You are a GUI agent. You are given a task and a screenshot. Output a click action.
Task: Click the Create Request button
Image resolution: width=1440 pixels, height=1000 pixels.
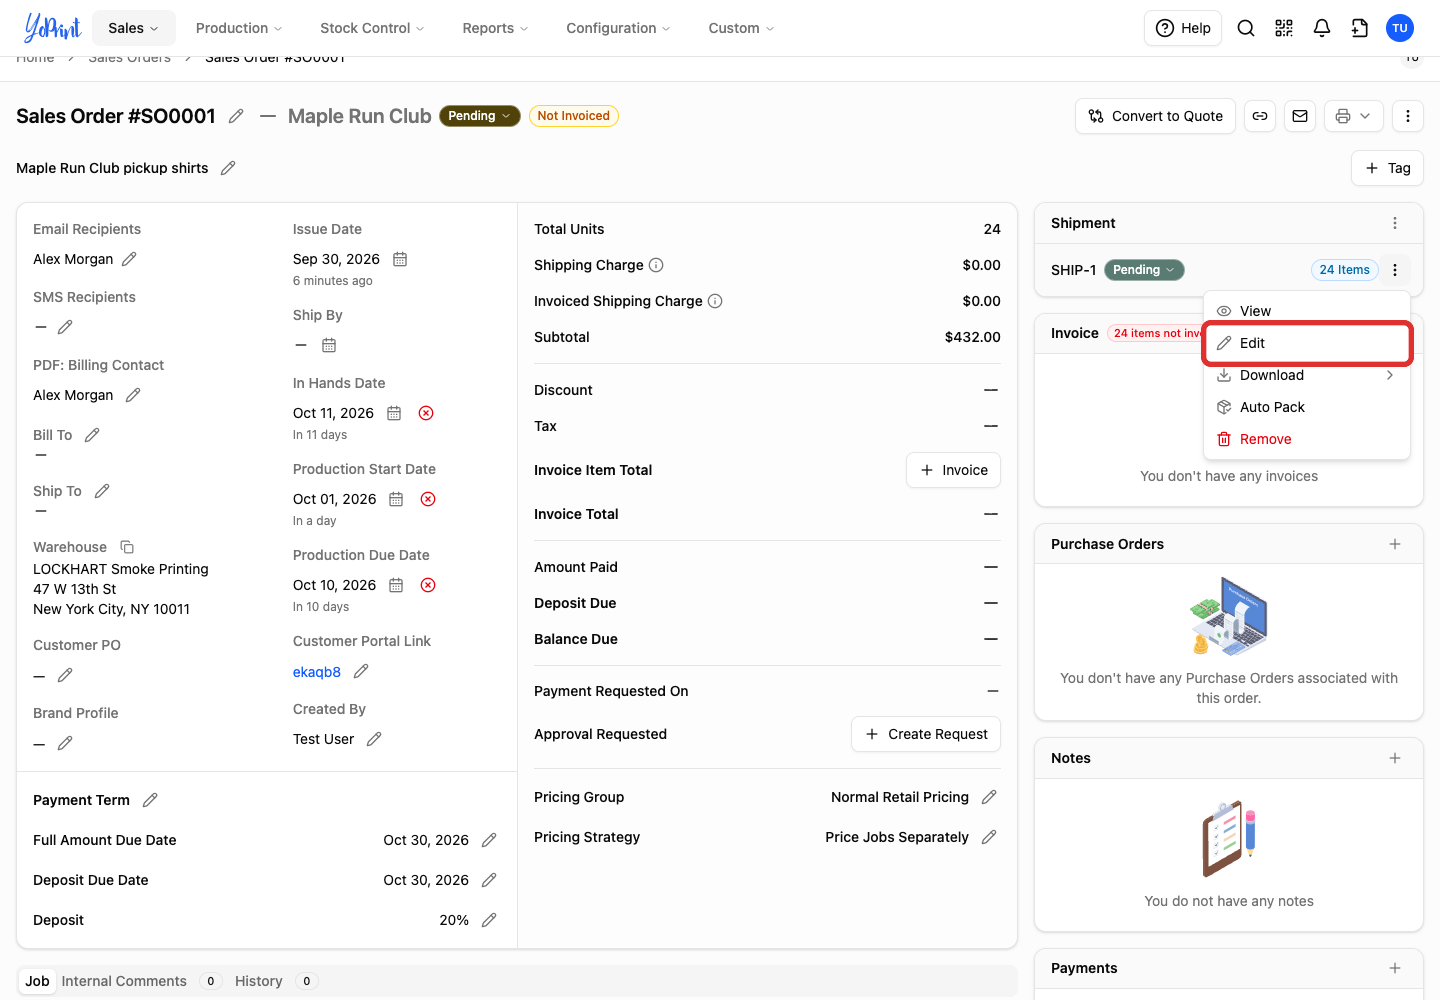click(x=926, y=734)
